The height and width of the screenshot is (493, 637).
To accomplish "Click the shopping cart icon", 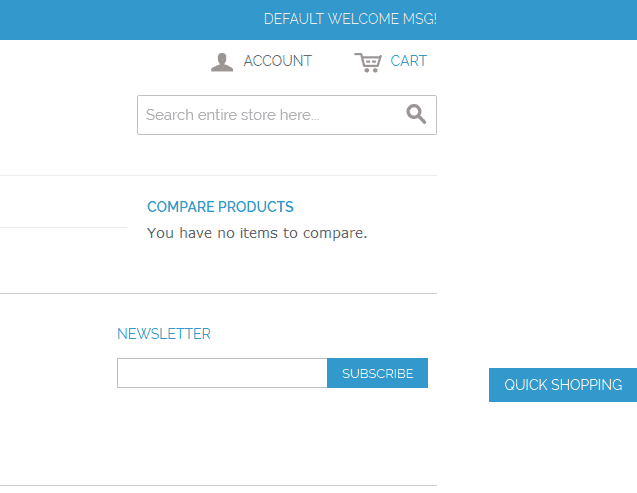I will click(x=368, y=62).
